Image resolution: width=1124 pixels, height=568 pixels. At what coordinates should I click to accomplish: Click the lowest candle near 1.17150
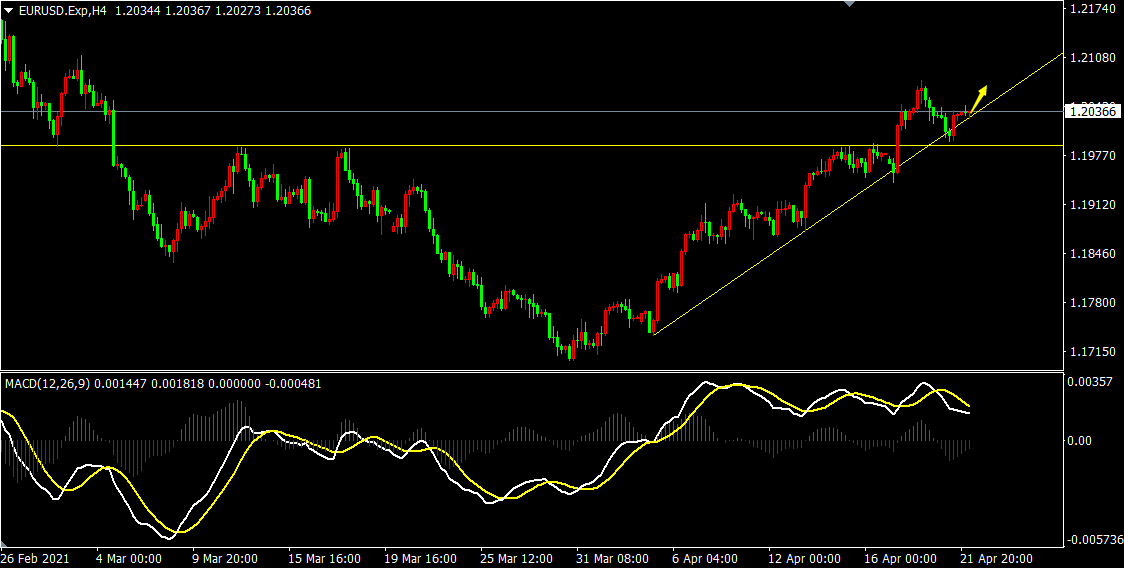571,352
